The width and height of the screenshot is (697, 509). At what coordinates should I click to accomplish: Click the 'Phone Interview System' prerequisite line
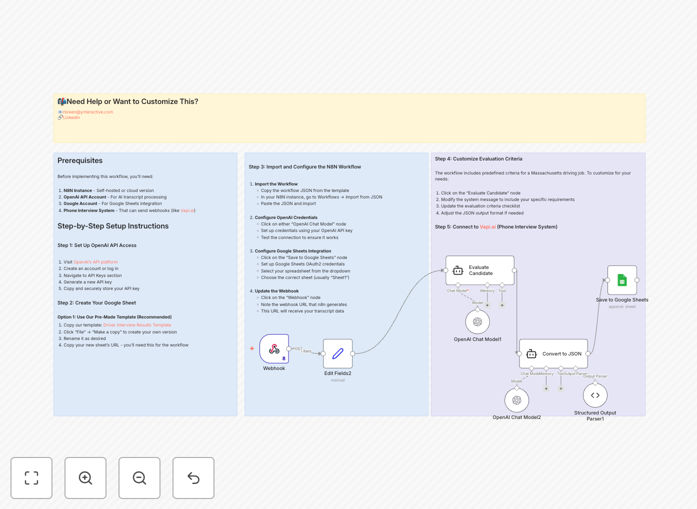129,210
